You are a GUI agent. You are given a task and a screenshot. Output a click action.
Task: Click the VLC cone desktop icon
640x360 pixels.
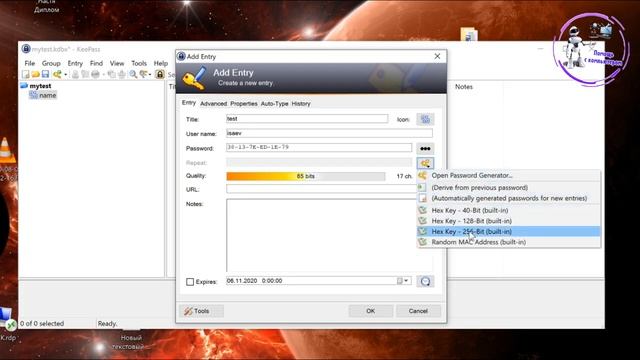(6, 150)
